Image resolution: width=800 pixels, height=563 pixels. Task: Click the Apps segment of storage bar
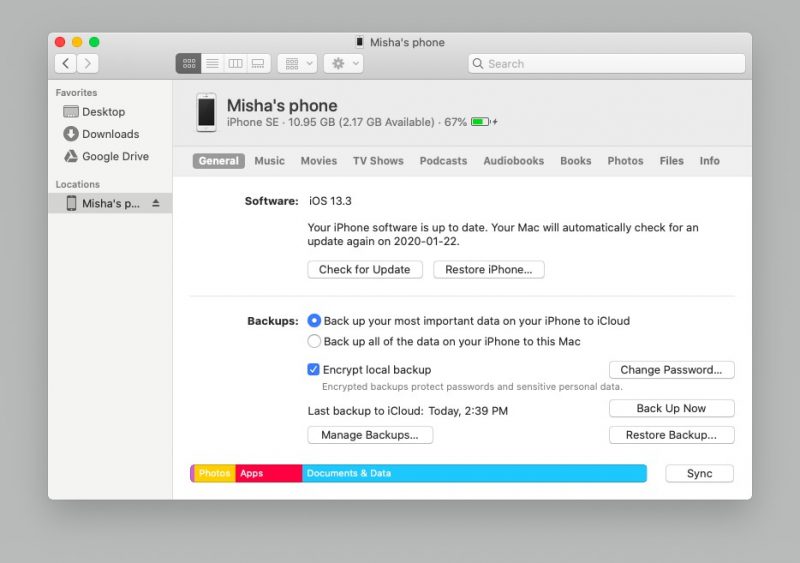click(x=268, y=473)
